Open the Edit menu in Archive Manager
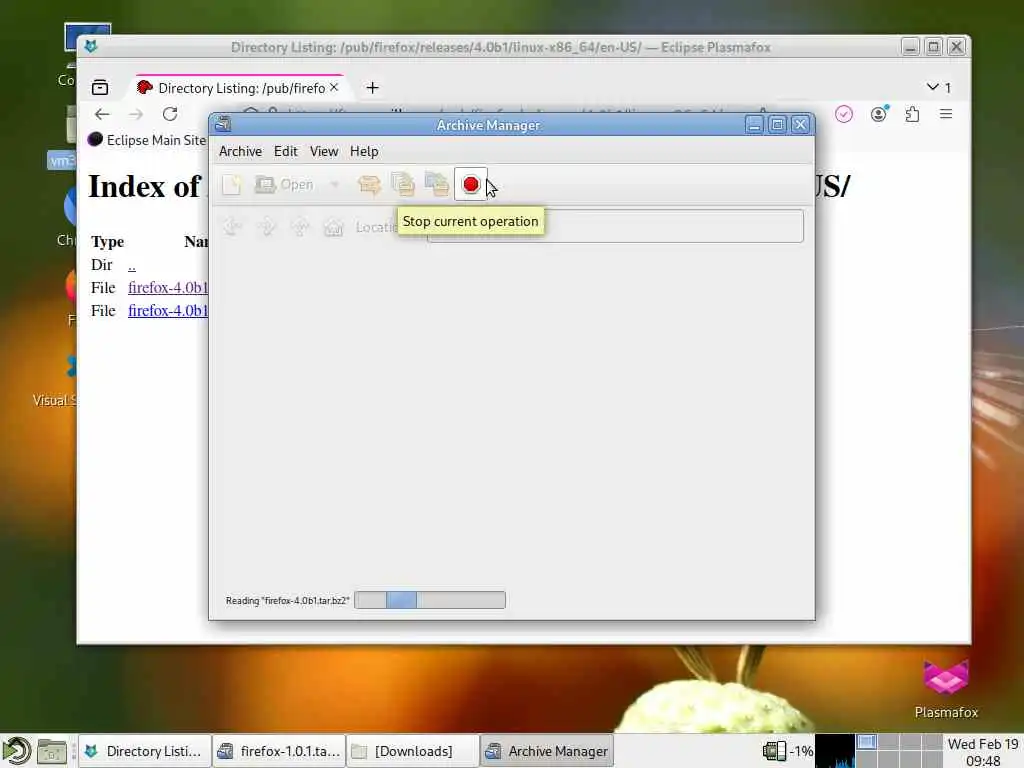Viewport: 1024px width, 768px height. (285, 151)
